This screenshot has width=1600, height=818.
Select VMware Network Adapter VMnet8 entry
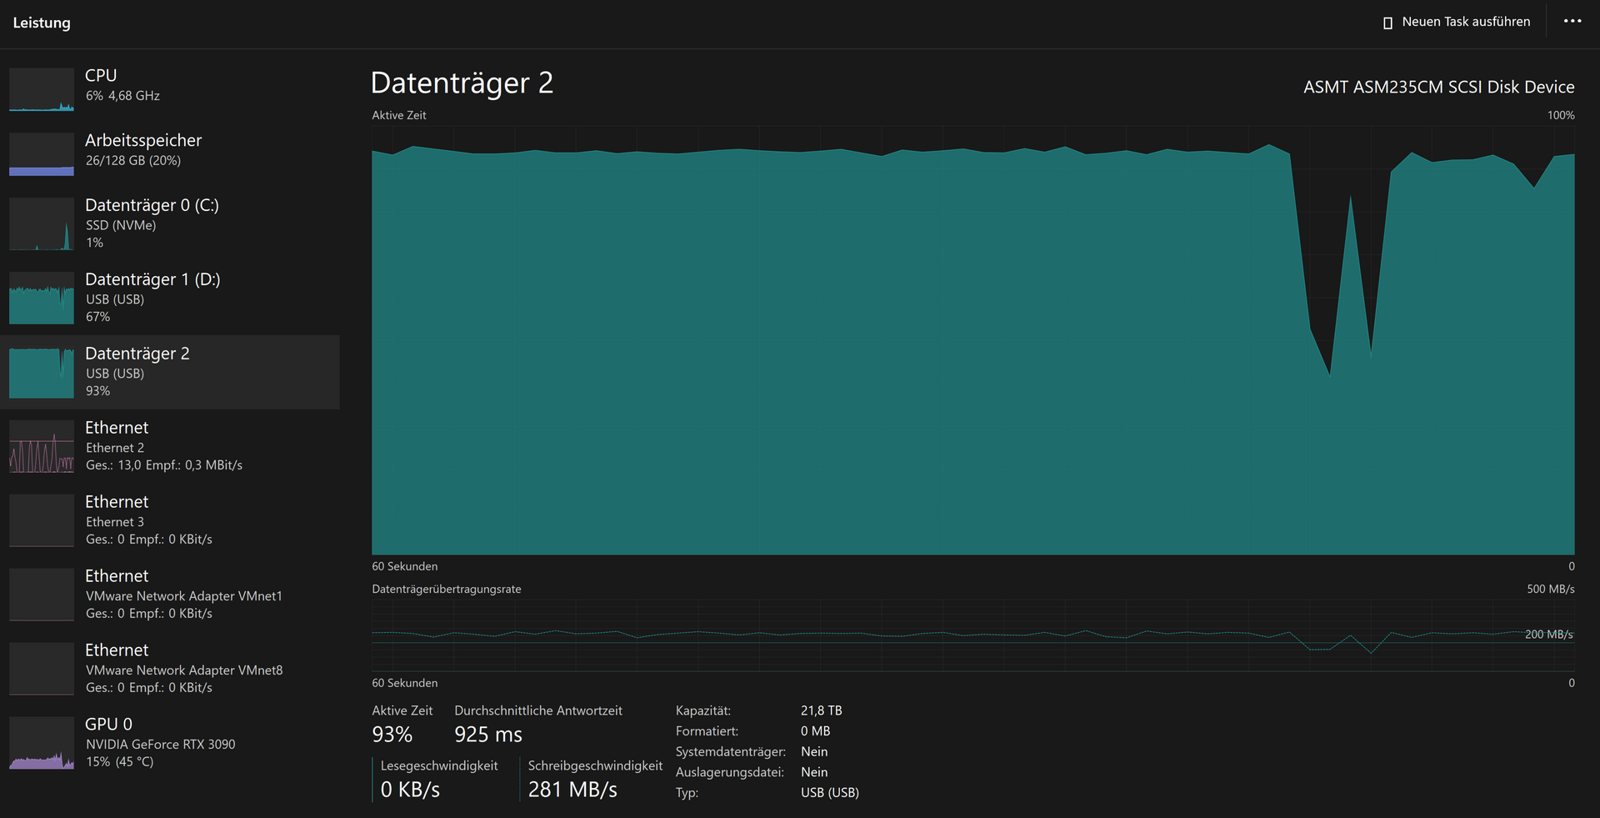pos(170,668)
